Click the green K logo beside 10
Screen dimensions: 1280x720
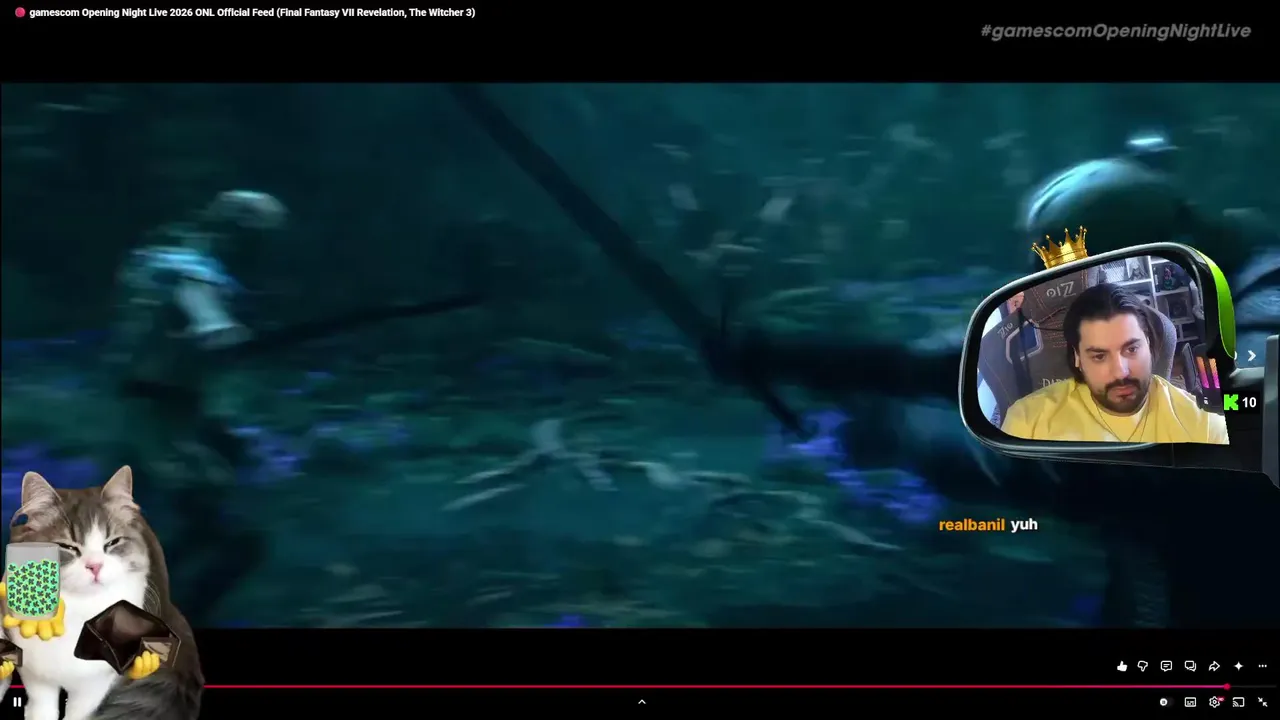pos(1231,403)
